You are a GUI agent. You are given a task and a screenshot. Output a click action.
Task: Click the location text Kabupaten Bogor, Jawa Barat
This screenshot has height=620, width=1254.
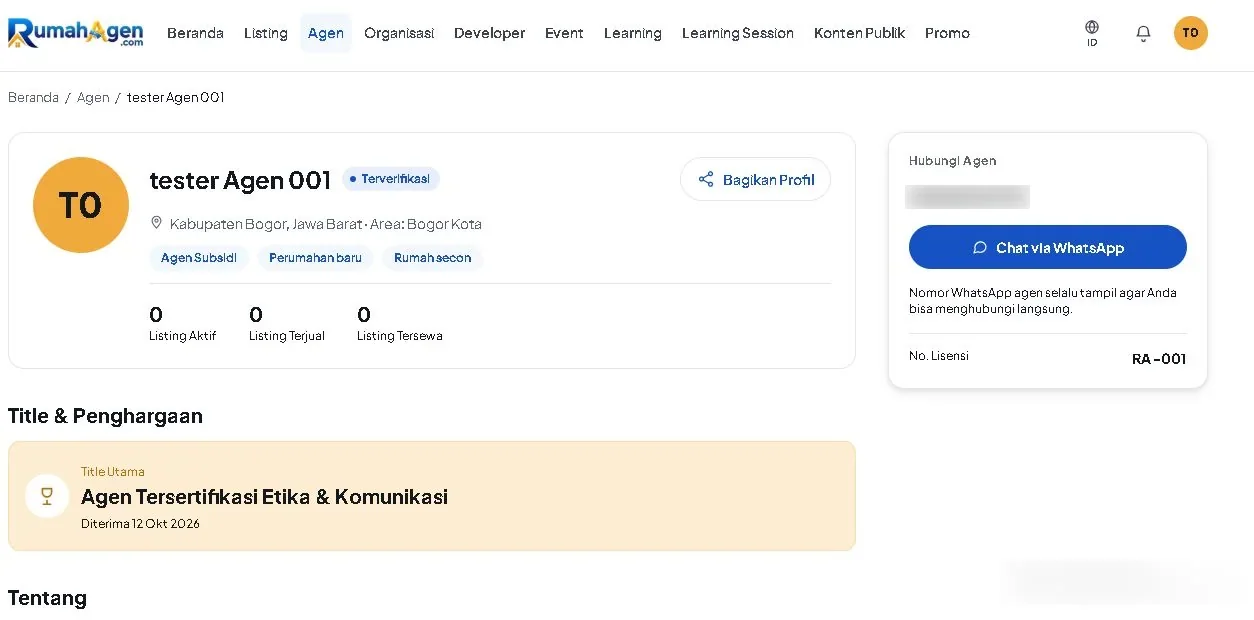266,224
